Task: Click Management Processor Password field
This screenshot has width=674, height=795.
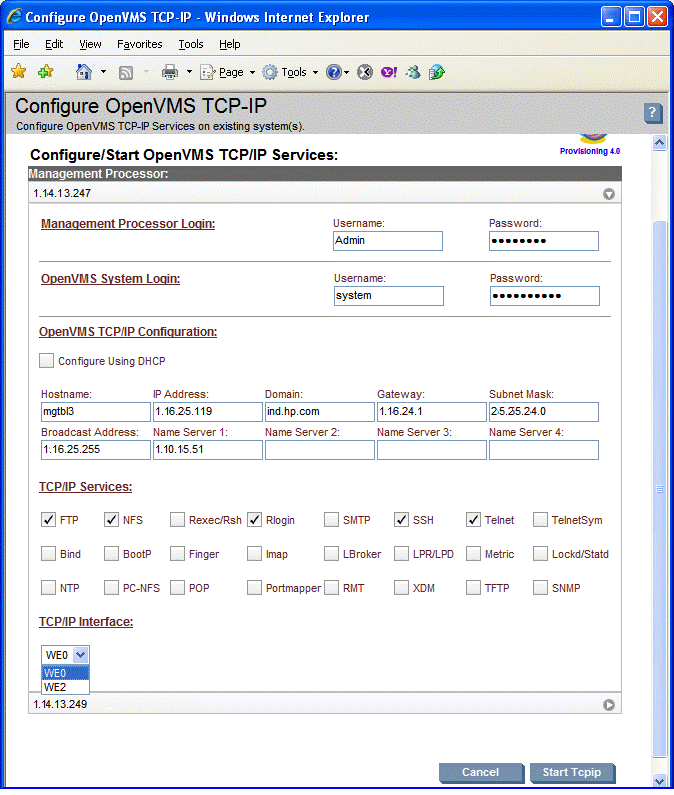Action: [544, 241]
